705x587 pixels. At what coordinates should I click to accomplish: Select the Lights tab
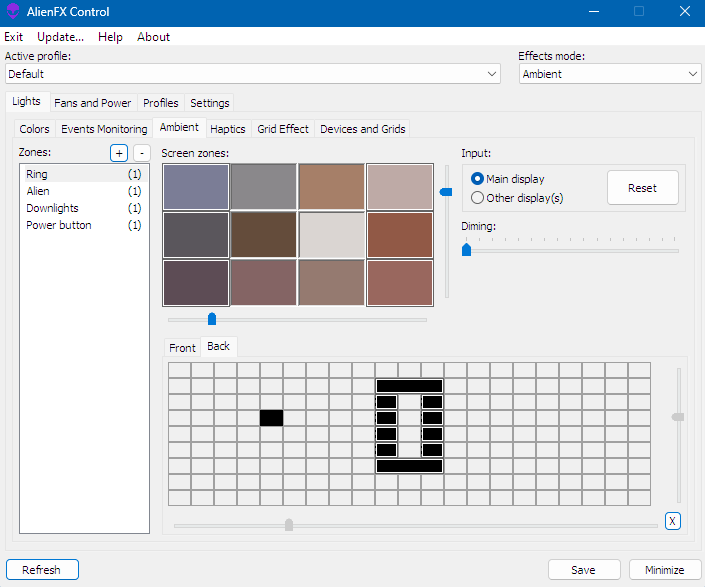(x=27, y=102)
